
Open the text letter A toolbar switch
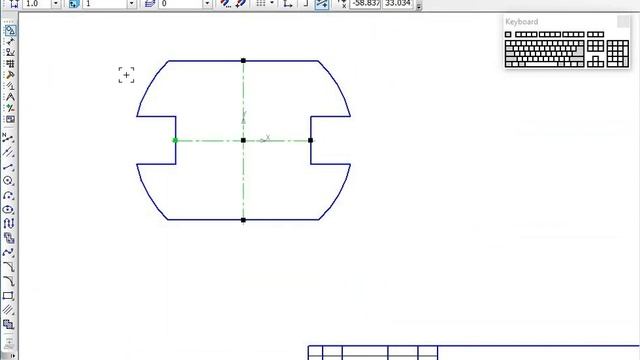10,97
